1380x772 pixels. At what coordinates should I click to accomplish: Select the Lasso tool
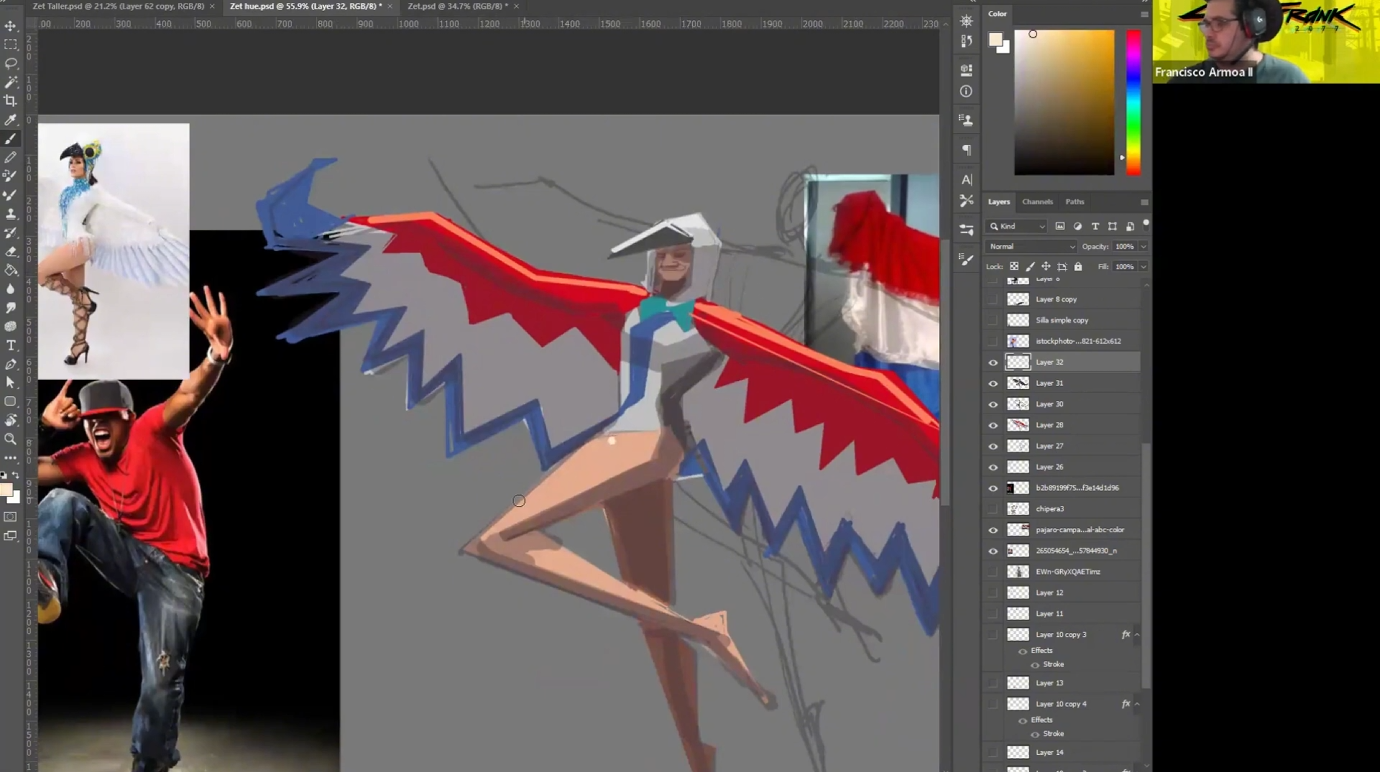click(x=11, y=63)
